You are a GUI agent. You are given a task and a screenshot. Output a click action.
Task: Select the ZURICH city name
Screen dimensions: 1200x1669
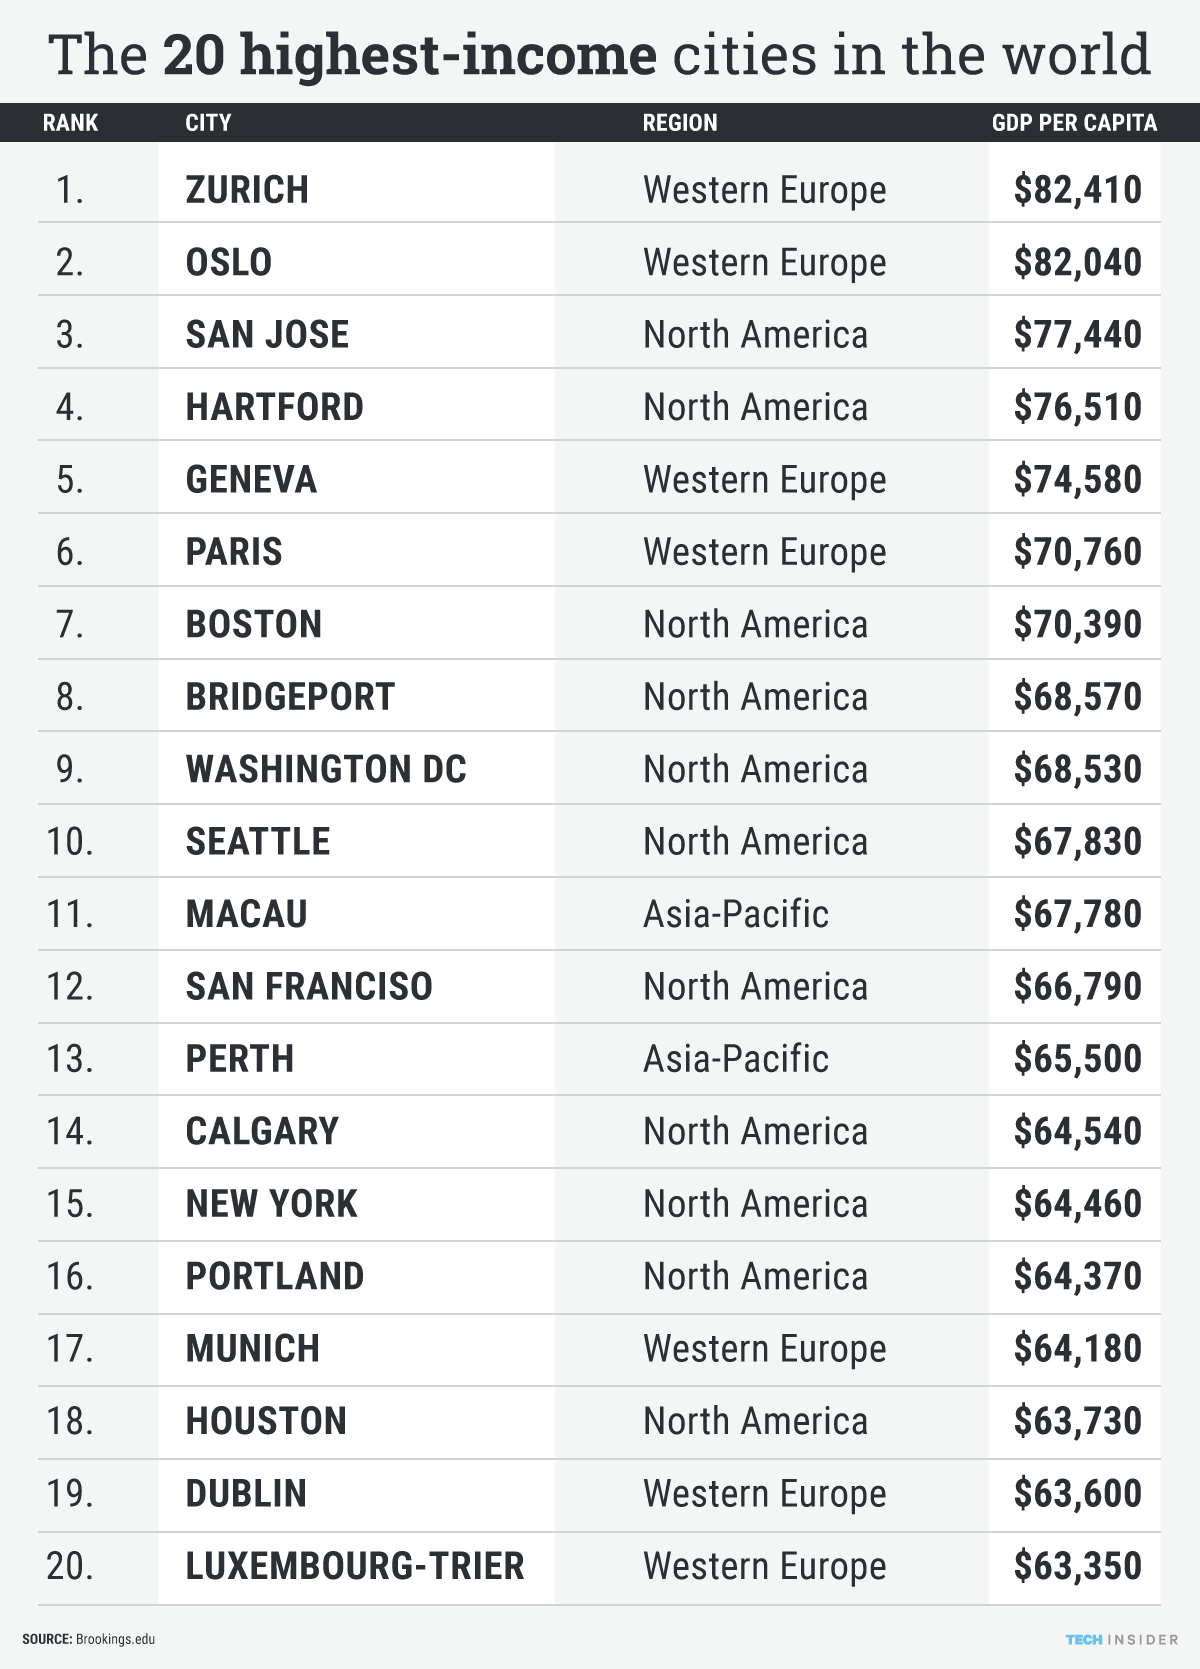247,190
